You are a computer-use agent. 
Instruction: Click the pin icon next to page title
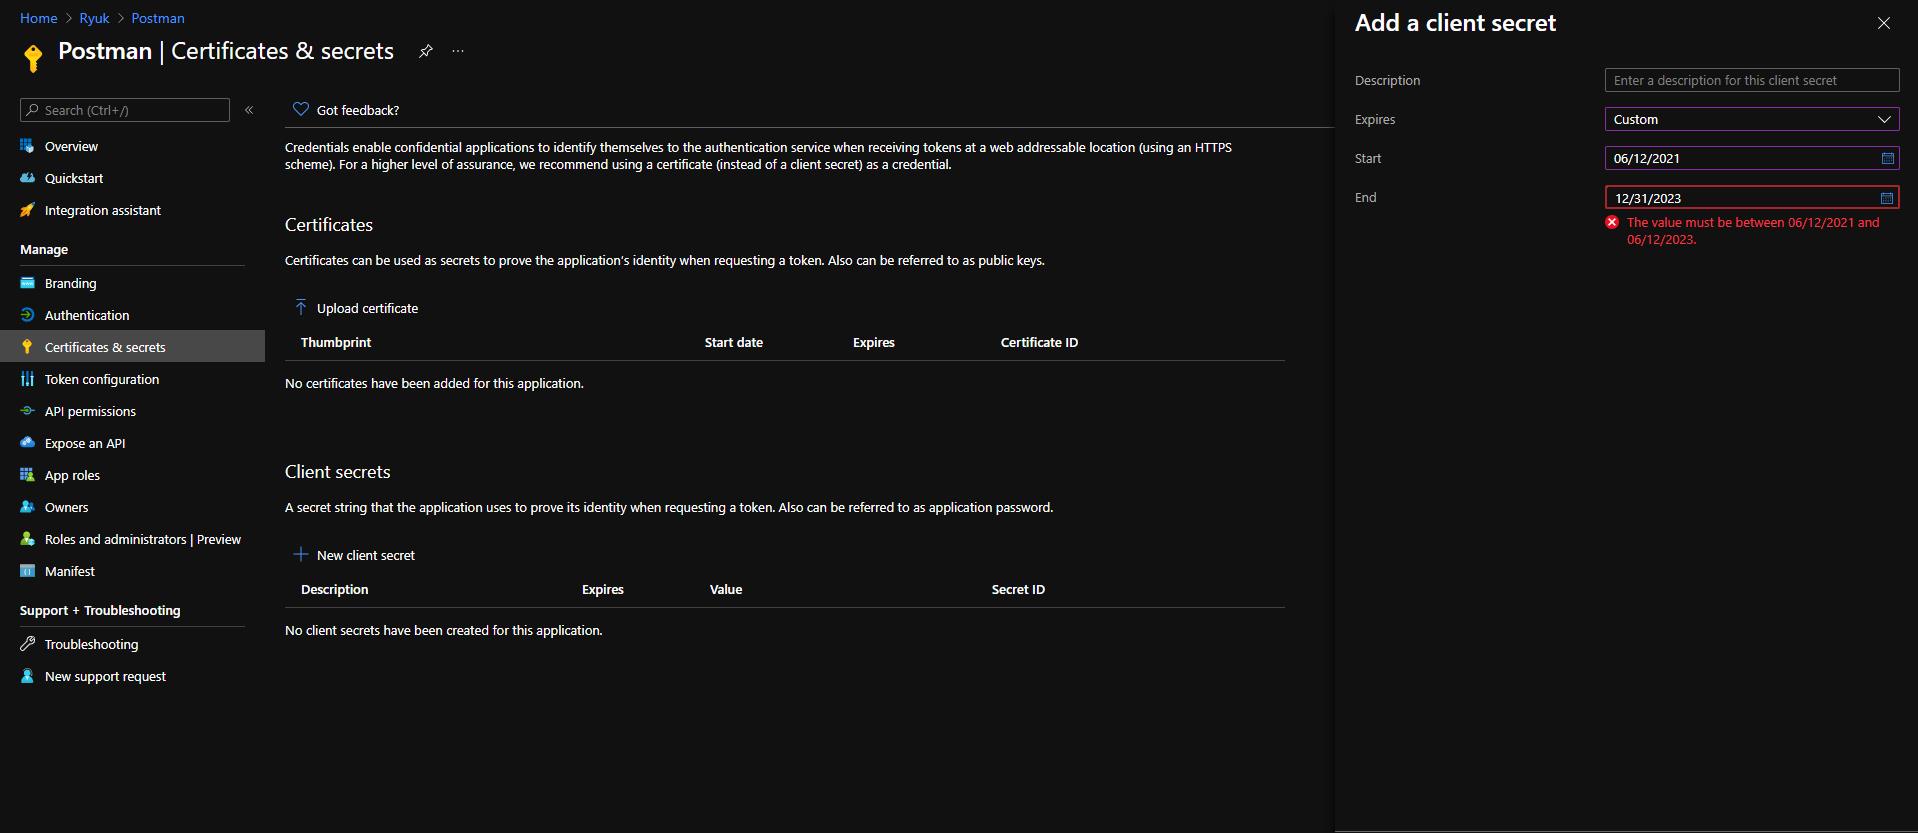click(x=426, y=51)
